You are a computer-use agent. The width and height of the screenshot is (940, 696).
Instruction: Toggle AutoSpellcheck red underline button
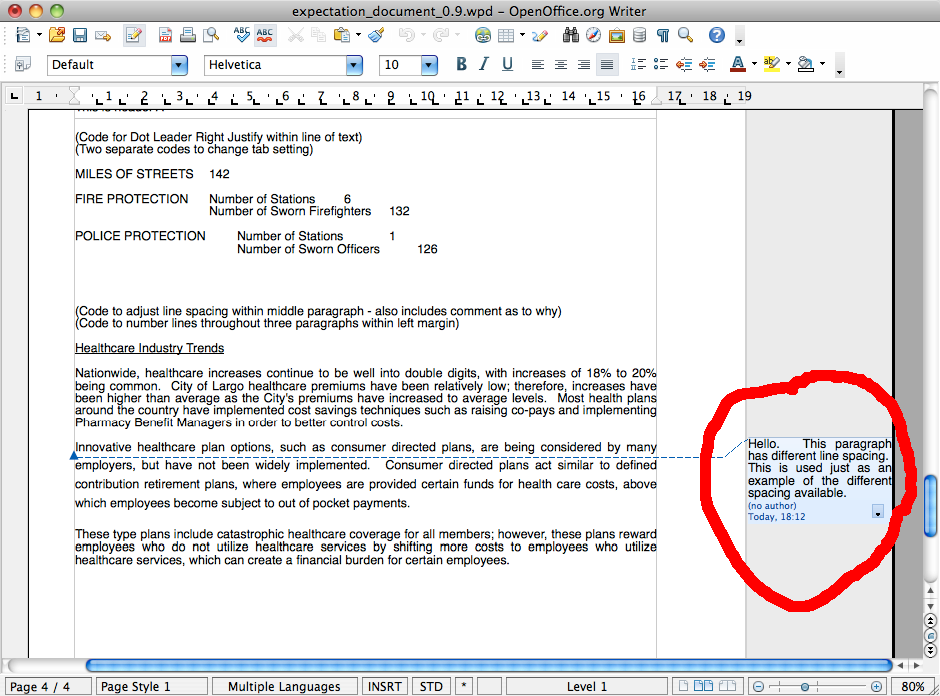[x=265, y=36]
